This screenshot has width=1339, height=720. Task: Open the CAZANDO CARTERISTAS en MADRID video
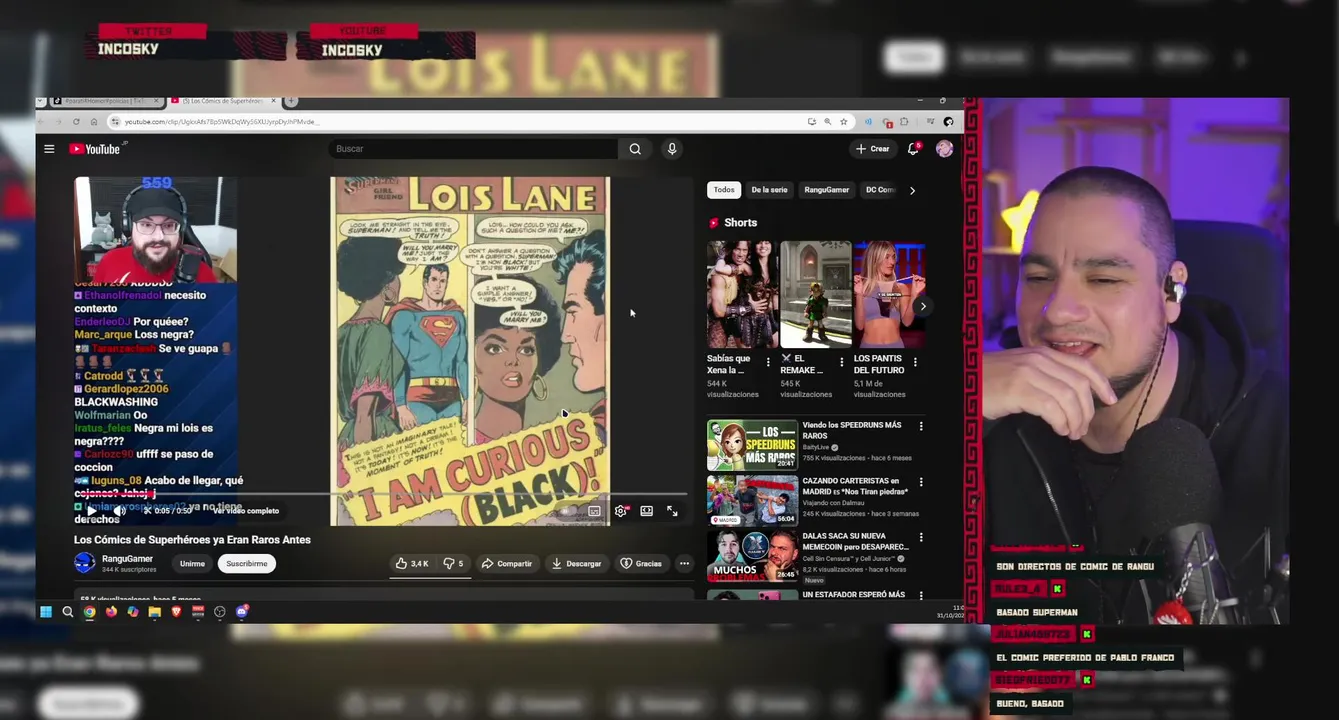coord(752,500)
